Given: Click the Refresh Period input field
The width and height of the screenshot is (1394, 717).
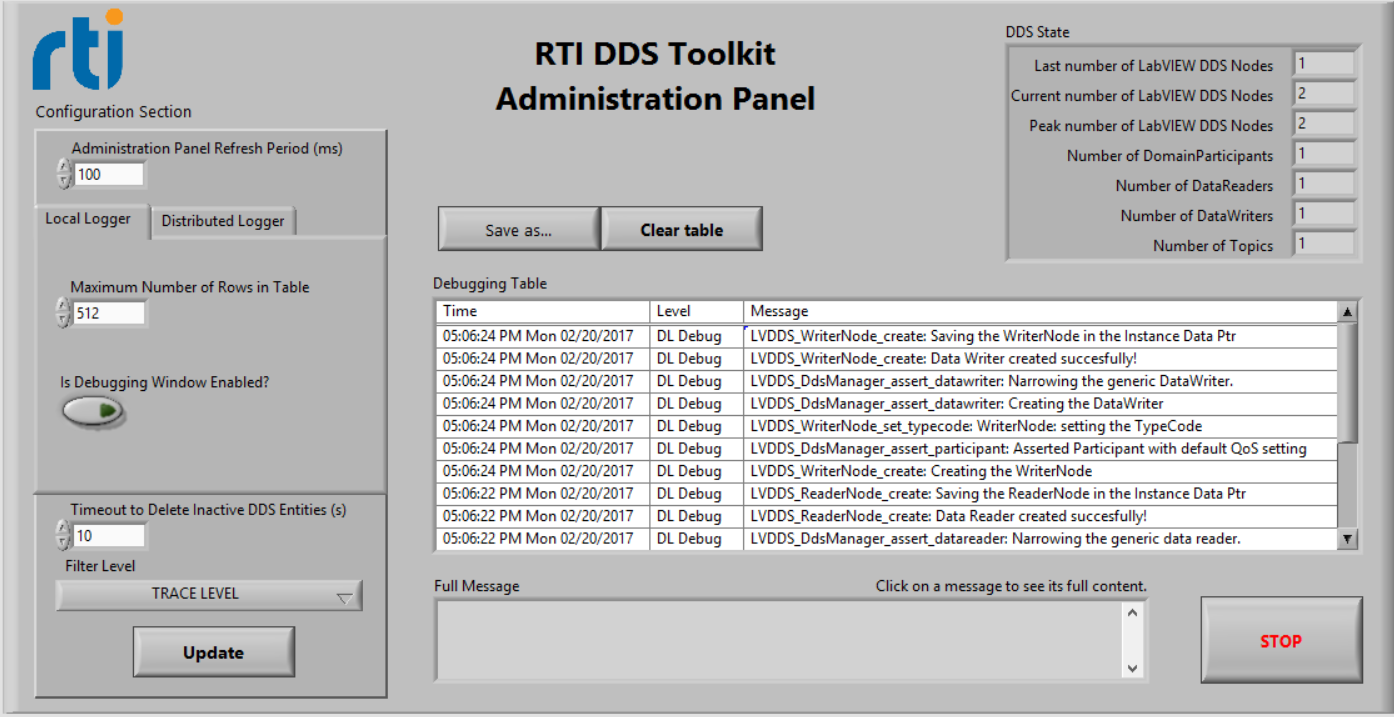Looking at the screenshot, I should [110, 173].
